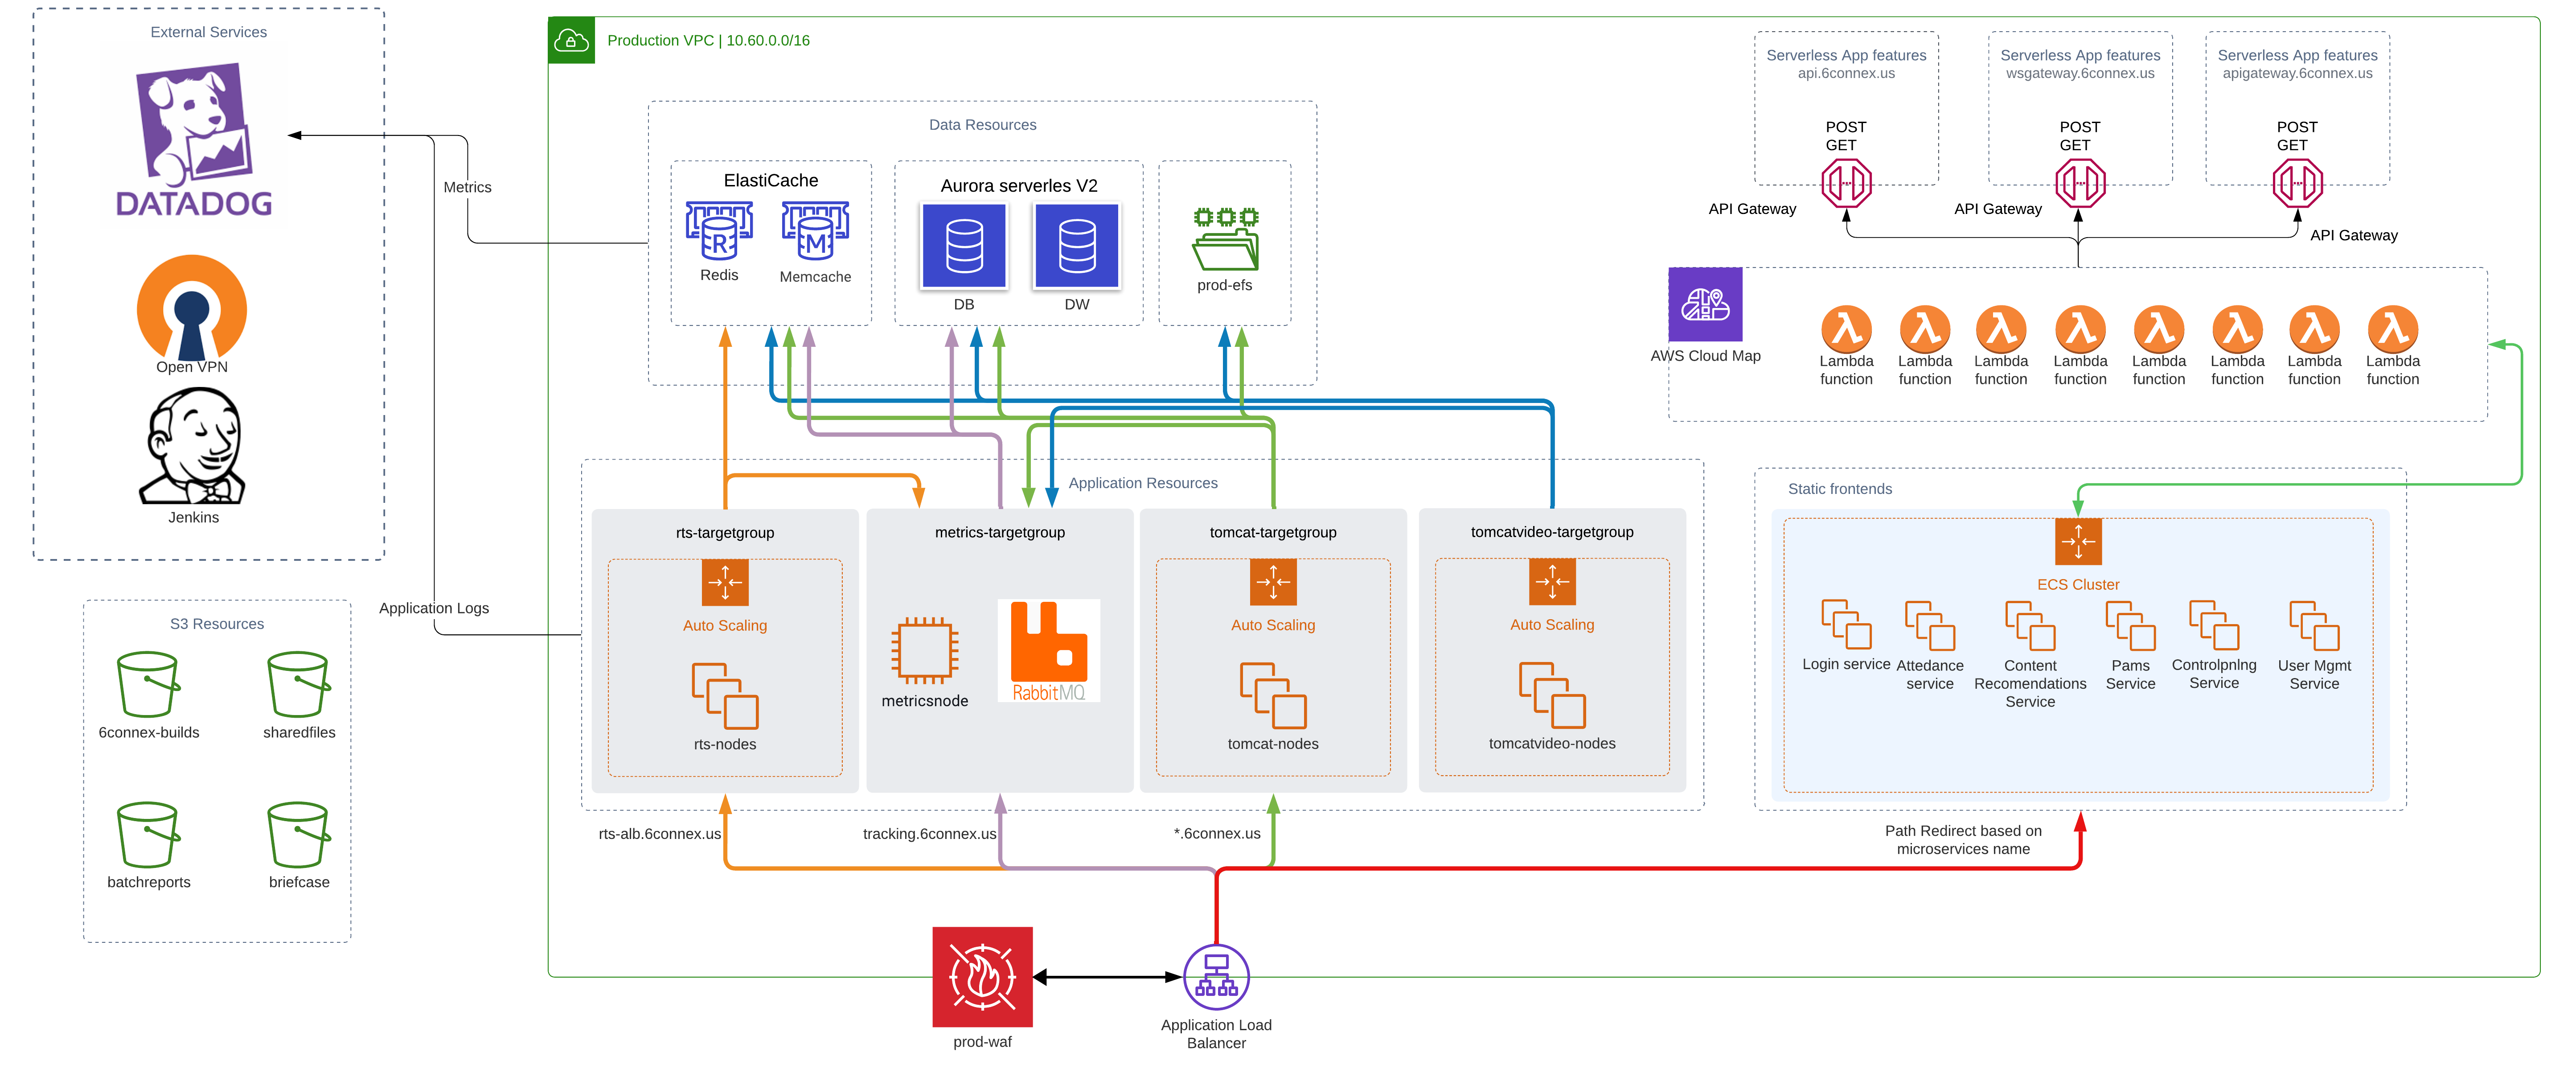Image resolution: width=2576 pixels, height=1069 pixels.
Task: Click the Controlpnlng Service icon
Action: click(x=2214, y=625)
